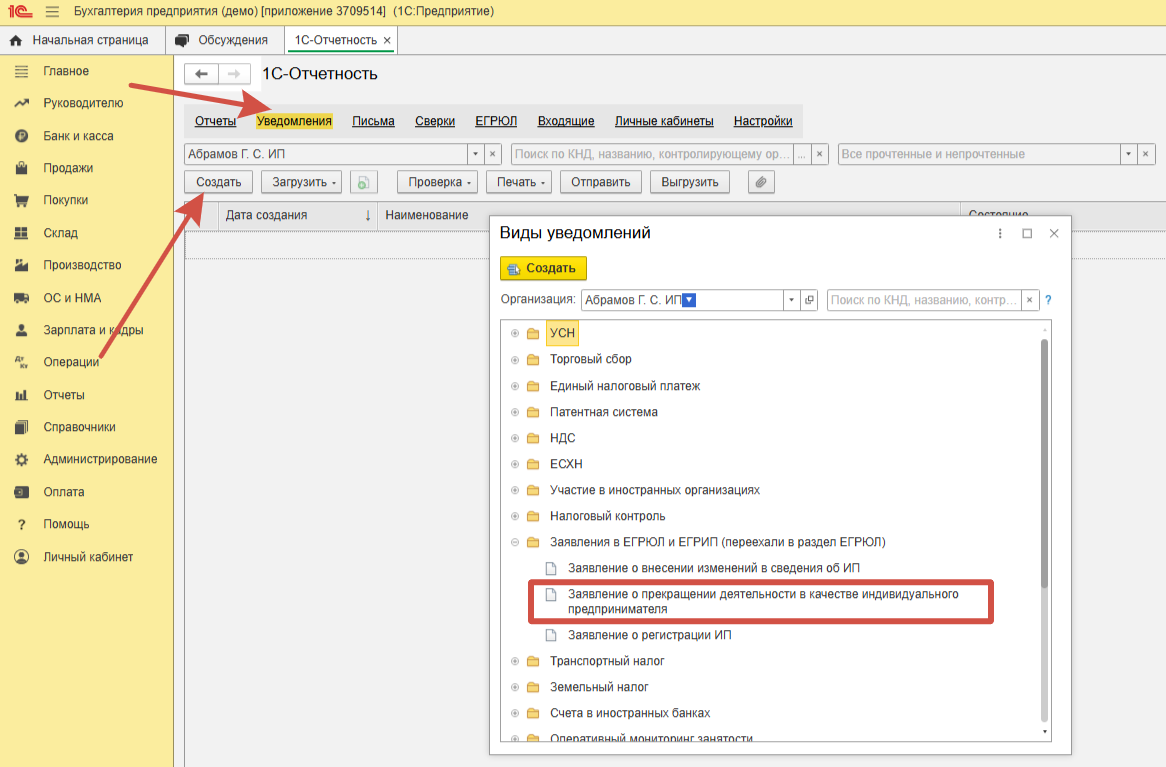This screenshot has width=1166, height=767.
Task: Clear the main organization filter field
Action: pyautogui.click(x=492, y=154)
